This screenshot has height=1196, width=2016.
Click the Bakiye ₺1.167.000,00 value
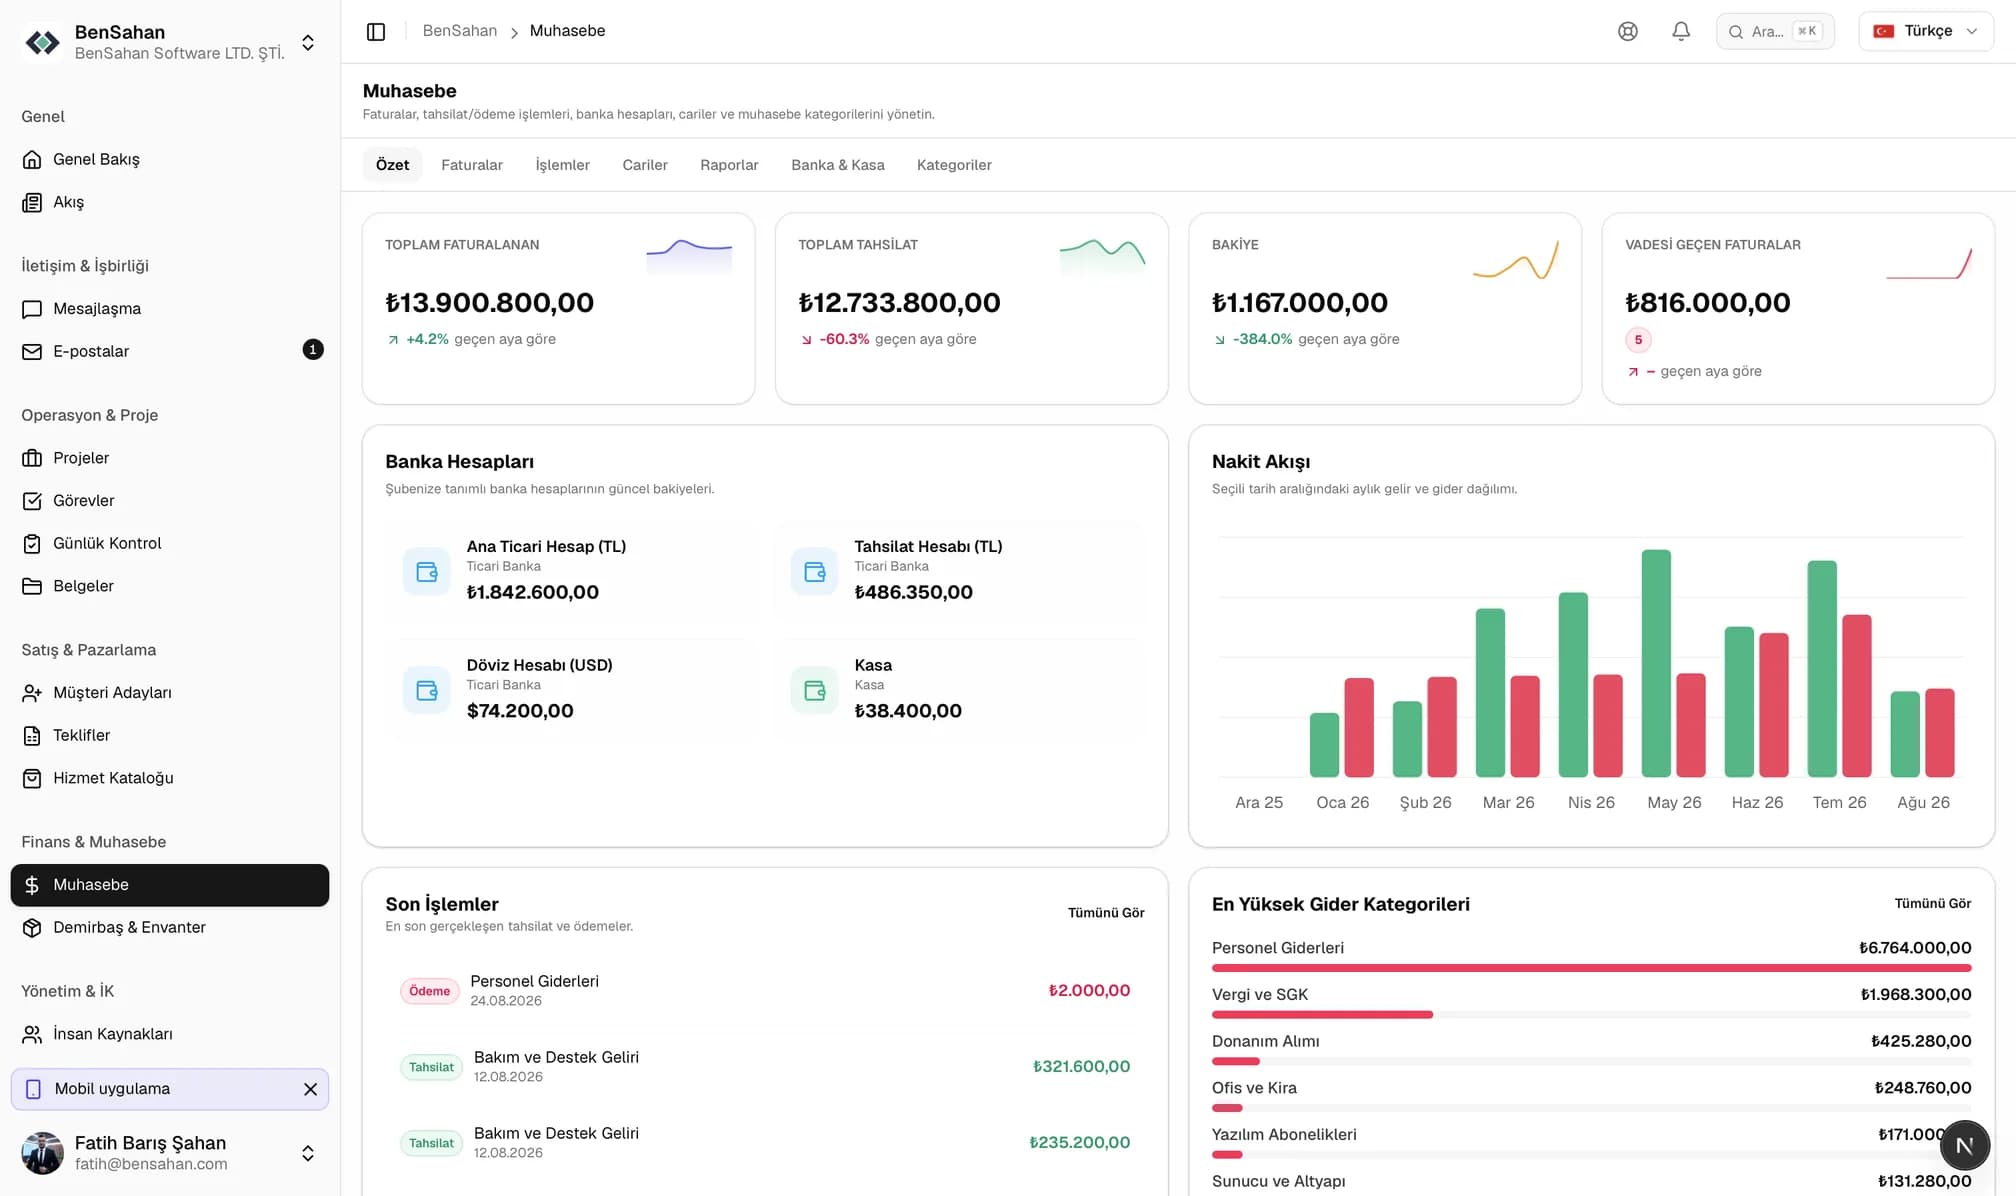1299,303
